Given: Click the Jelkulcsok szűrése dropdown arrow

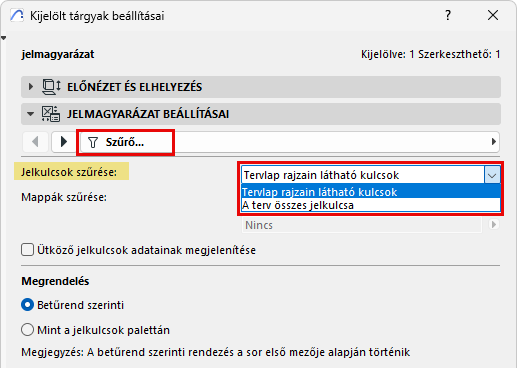Looking at the screenshot, I should pyautogui.click(x=492, y=175).
